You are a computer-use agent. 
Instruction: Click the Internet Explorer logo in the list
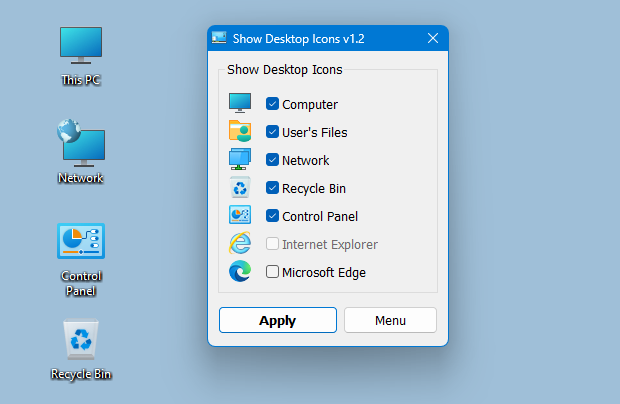point(240,244)
